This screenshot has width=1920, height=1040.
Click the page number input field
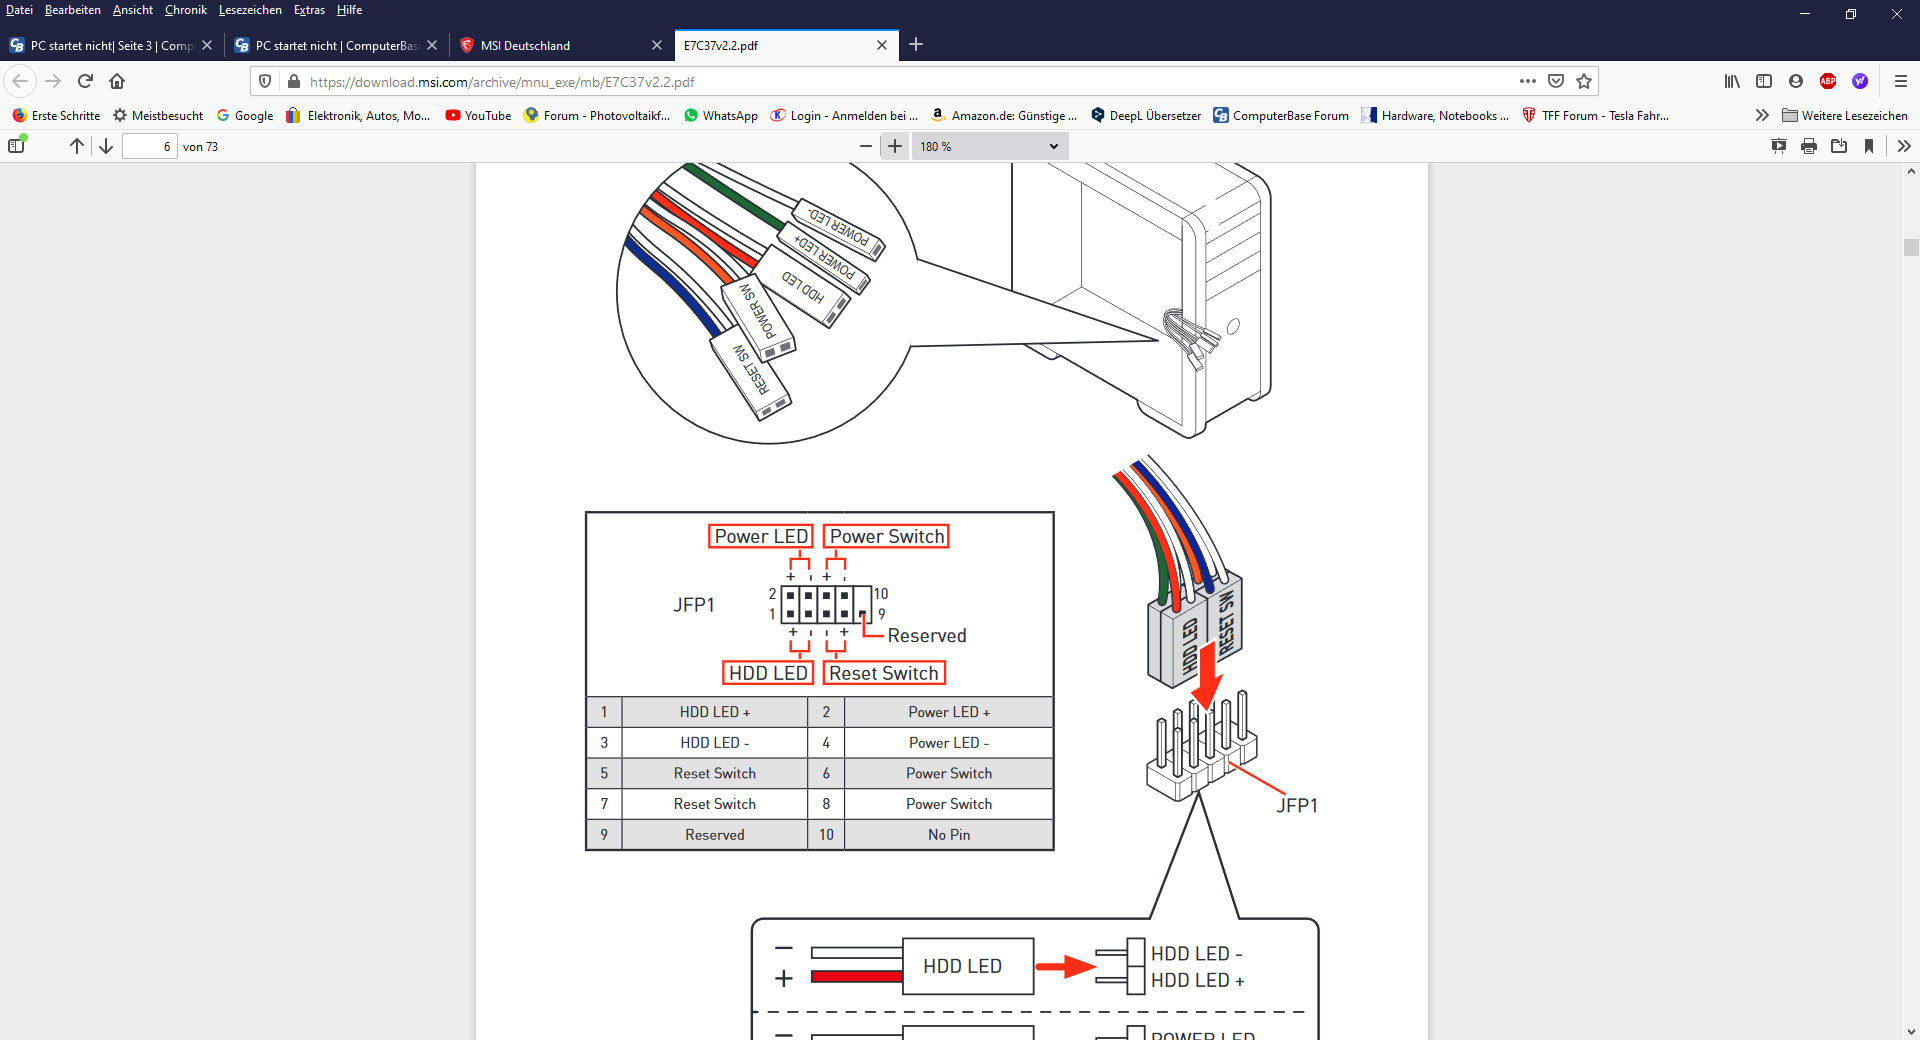150,146
